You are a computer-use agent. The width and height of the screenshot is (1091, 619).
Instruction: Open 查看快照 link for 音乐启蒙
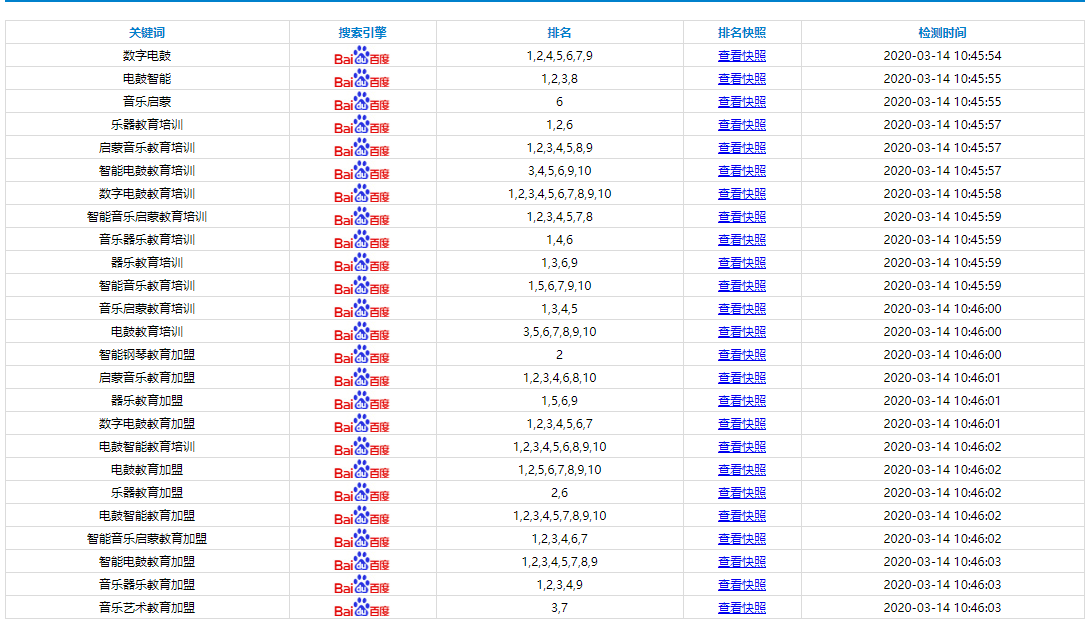(x=742, y=102)
